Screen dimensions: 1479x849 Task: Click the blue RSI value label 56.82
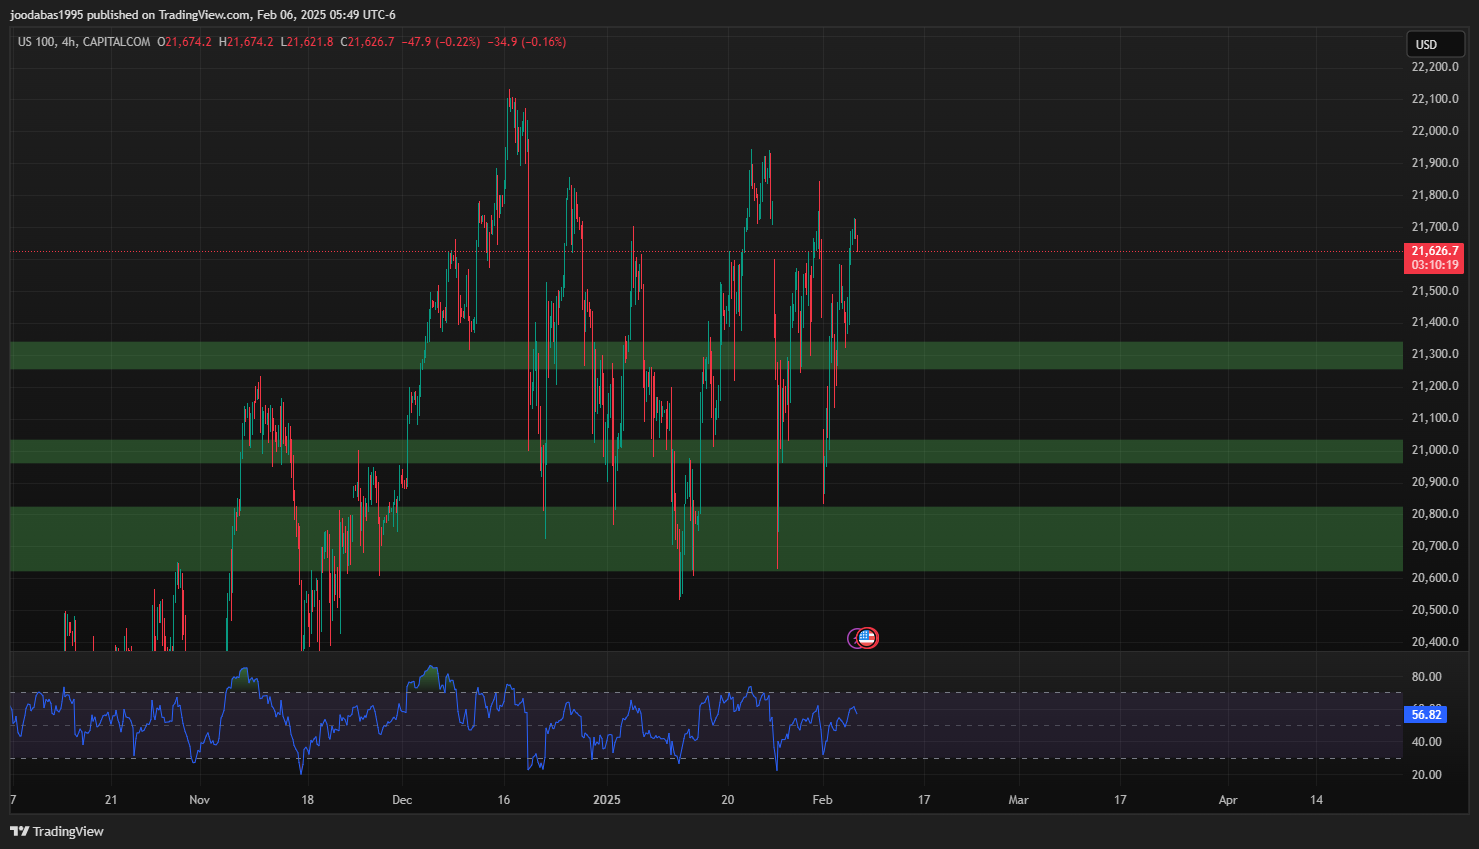[1425, 714]
